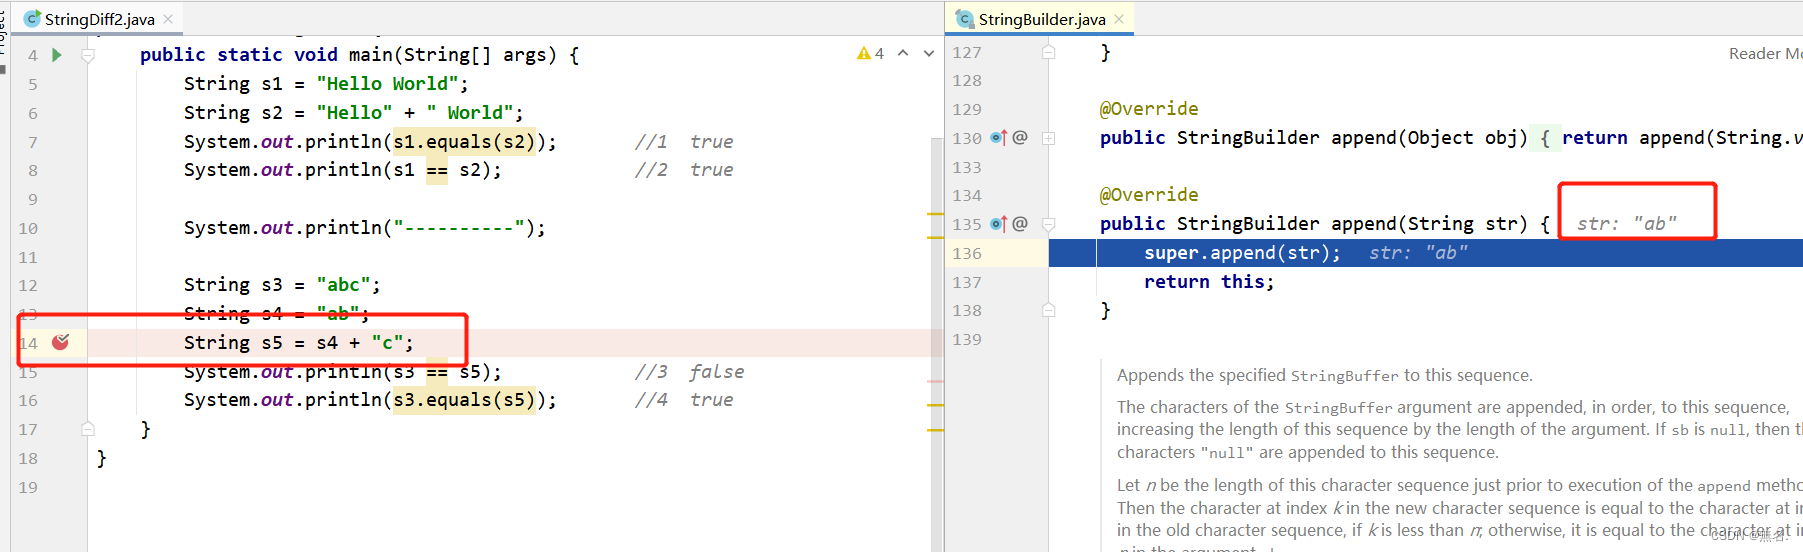
Task: Click the fold end marker on line 127
Action: 1049,52
